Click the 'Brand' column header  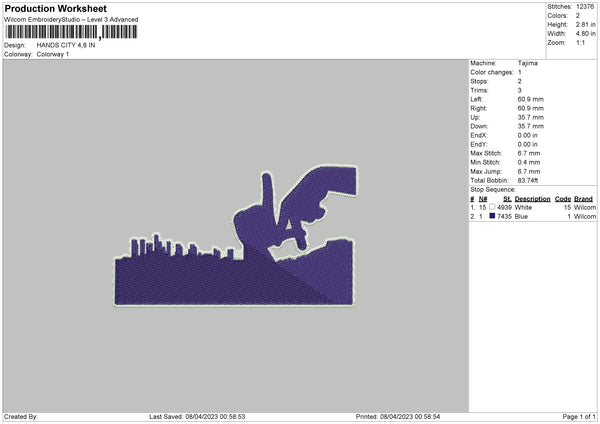click(584, 199)
